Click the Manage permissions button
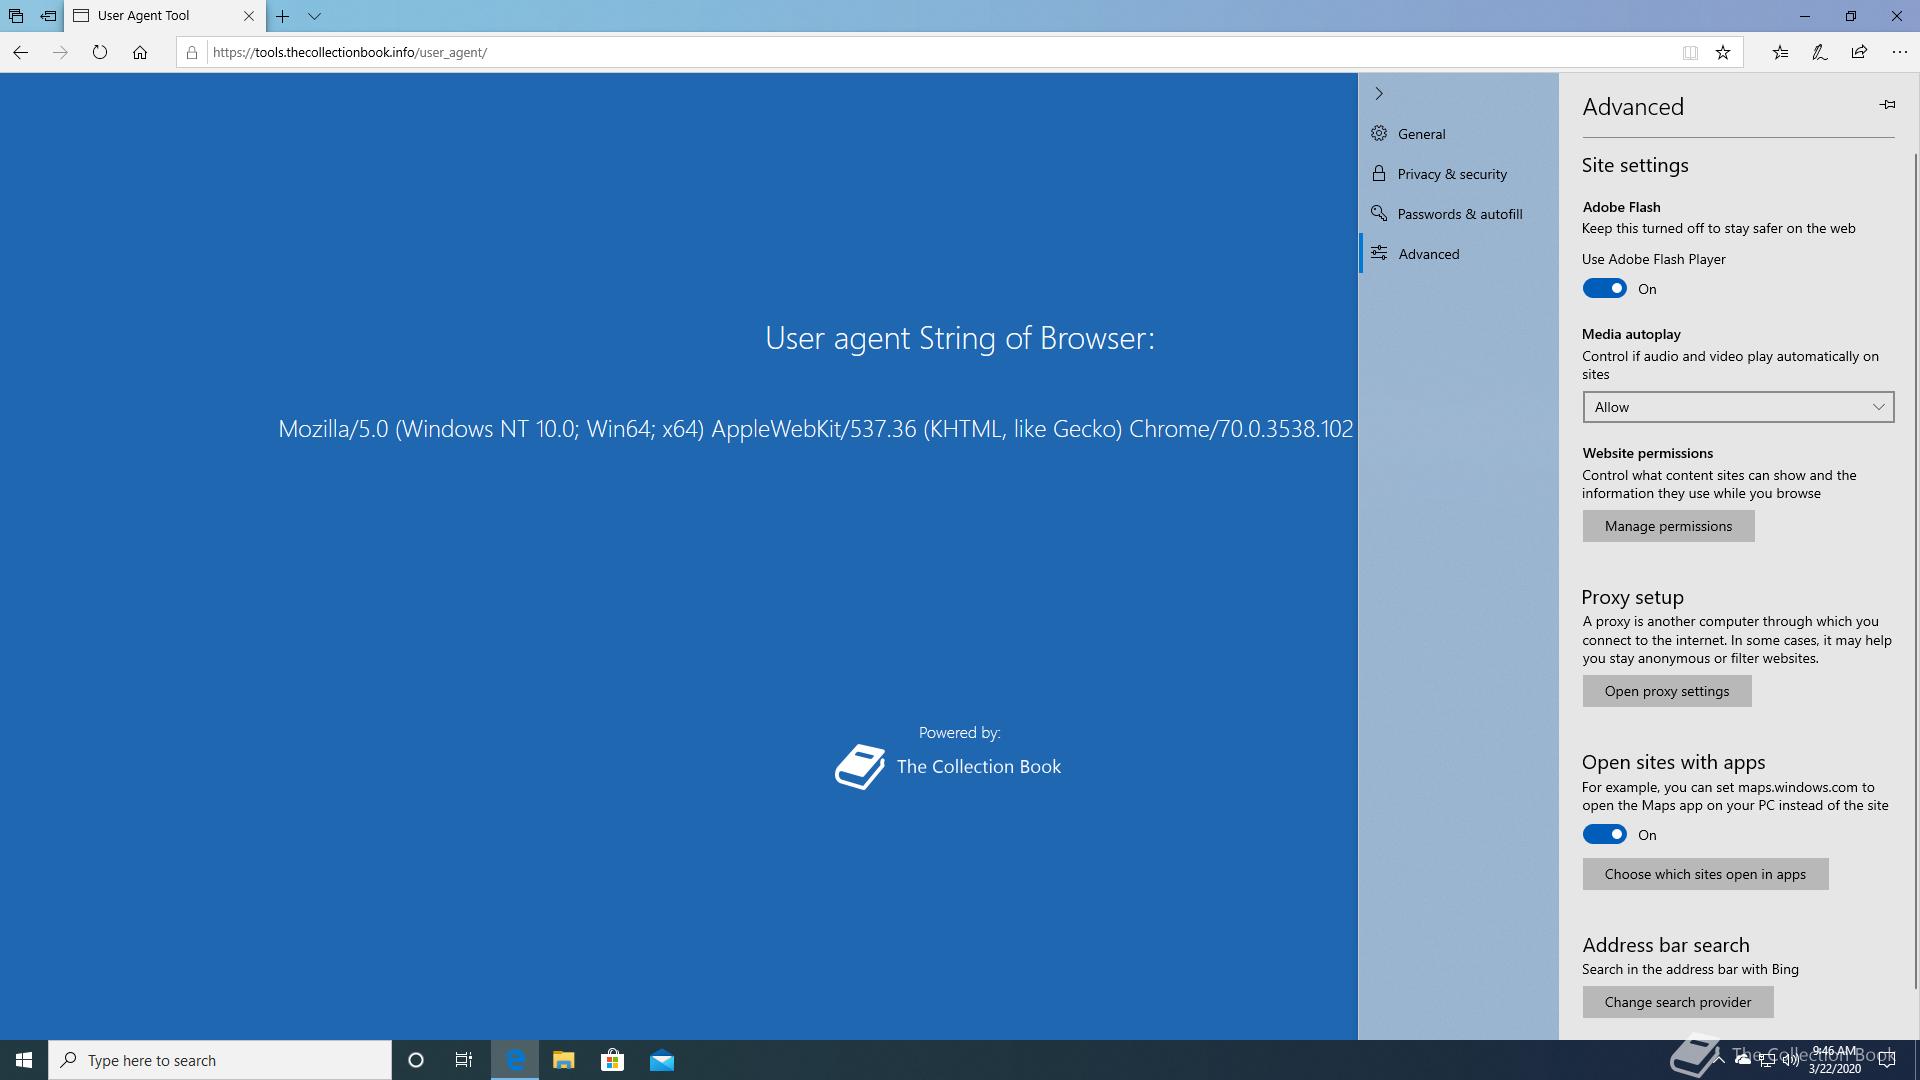This screenshot has width=1920, height=1080. coord(1667,526)
